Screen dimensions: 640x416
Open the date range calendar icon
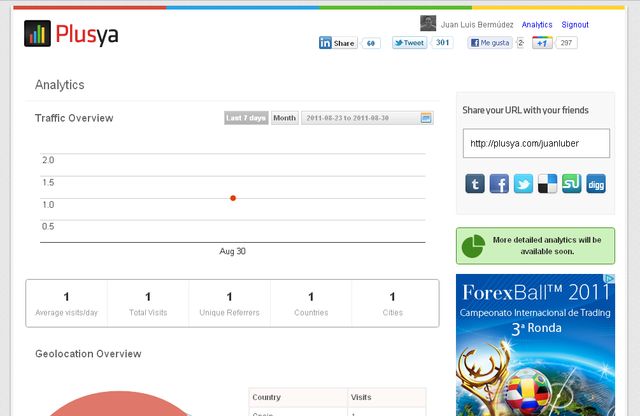click(x=427, y=118)
